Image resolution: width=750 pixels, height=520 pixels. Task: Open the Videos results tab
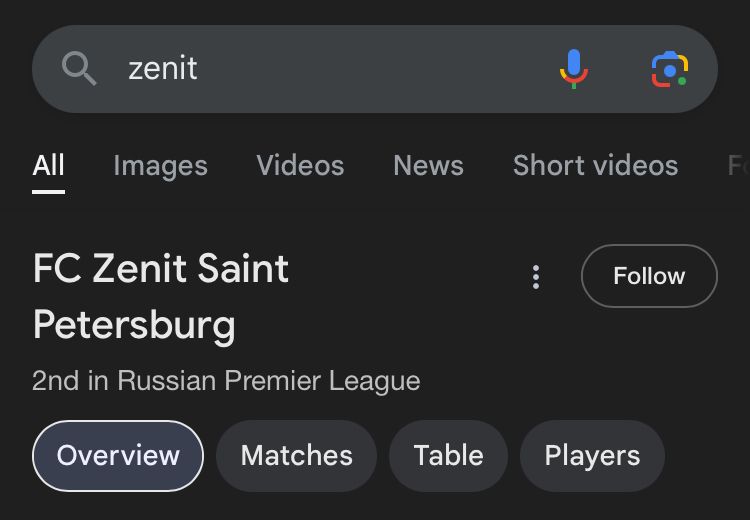[x=300, y=166]
